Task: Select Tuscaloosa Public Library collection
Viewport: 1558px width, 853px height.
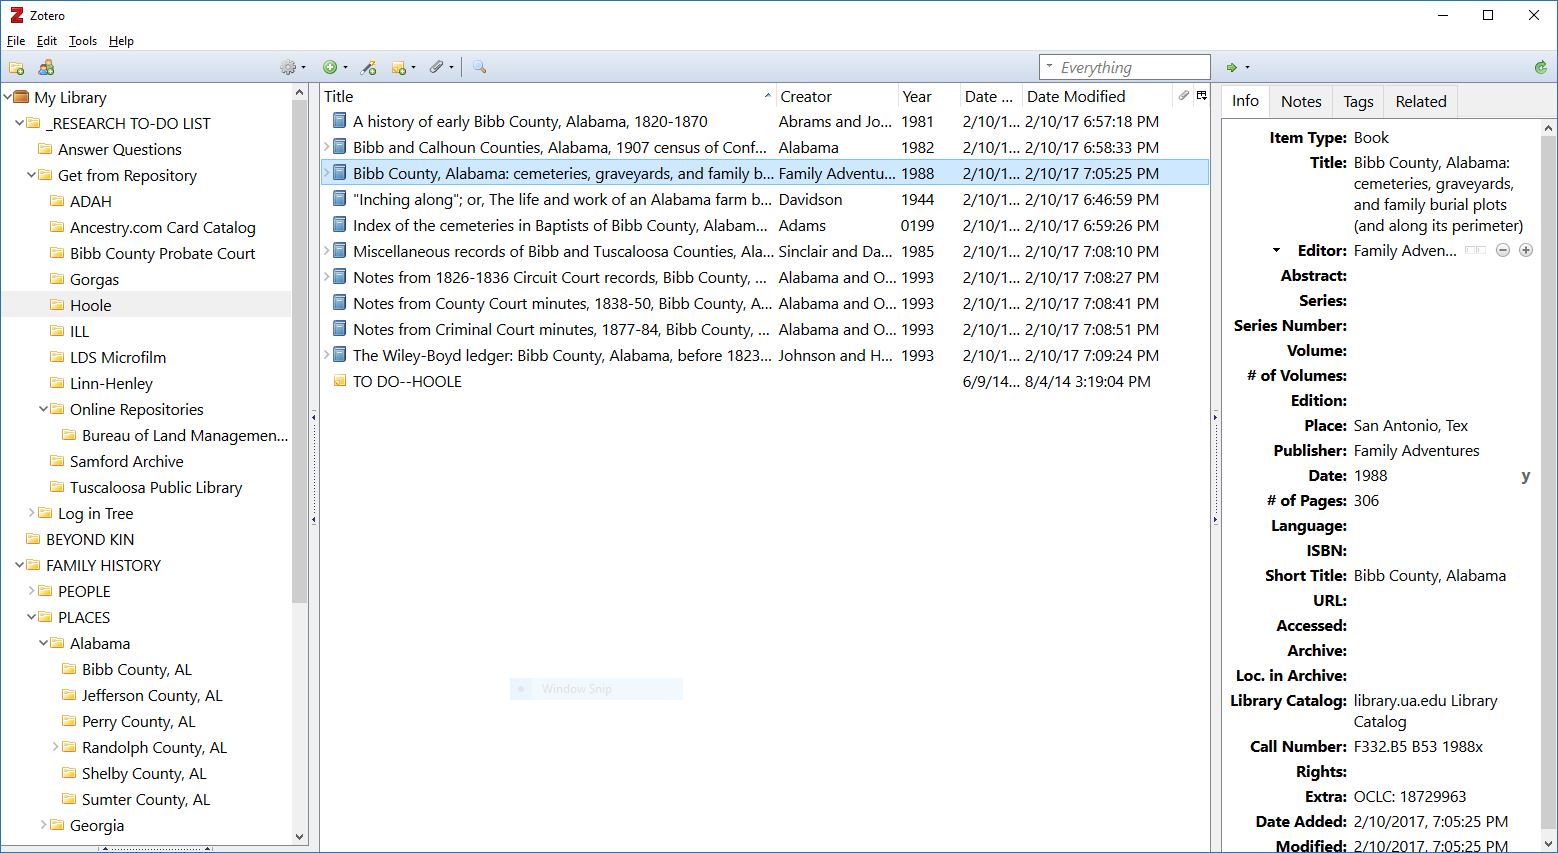Action: tap(156, 487)
